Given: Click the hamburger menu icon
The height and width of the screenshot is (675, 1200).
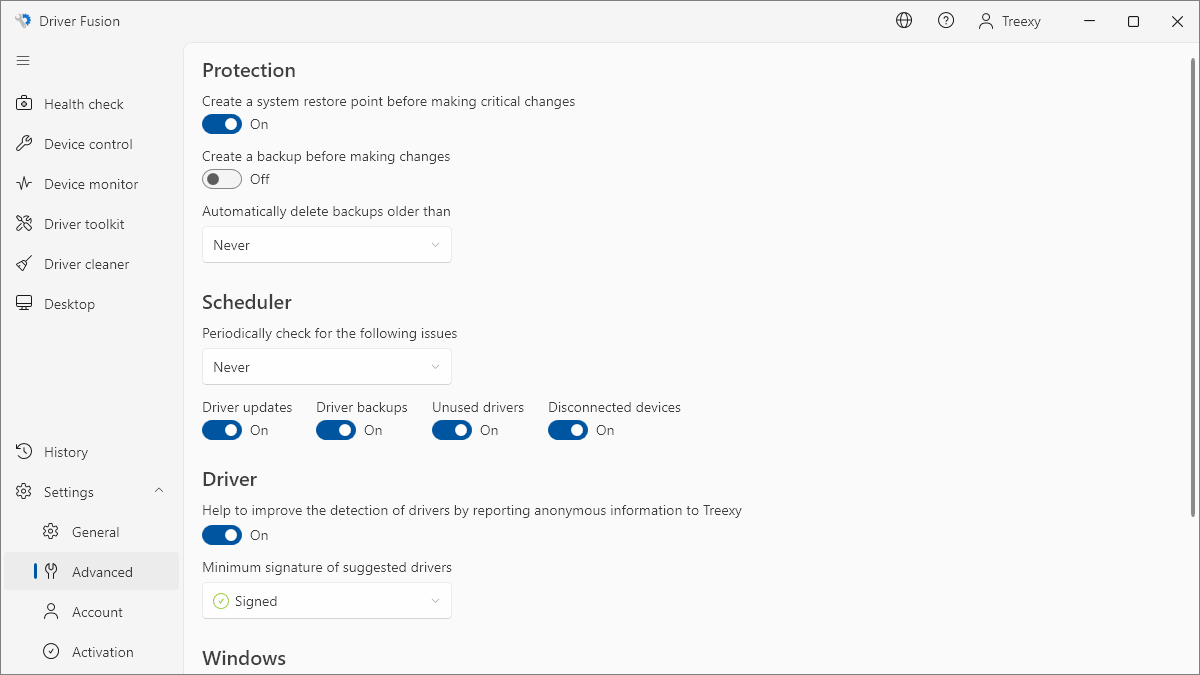Looking at the screenshot, I should (x=23, y=61).
